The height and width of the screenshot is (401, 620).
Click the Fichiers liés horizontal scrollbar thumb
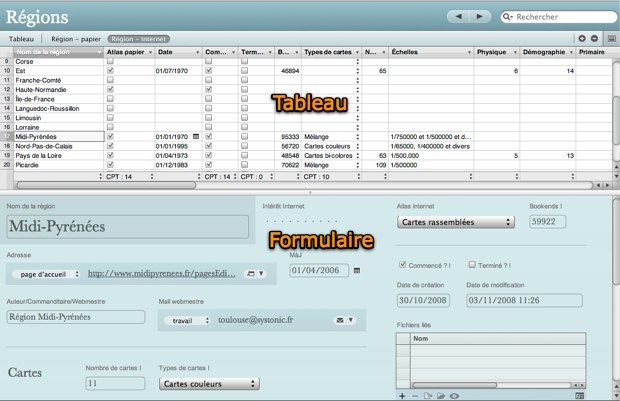[455, 385]
